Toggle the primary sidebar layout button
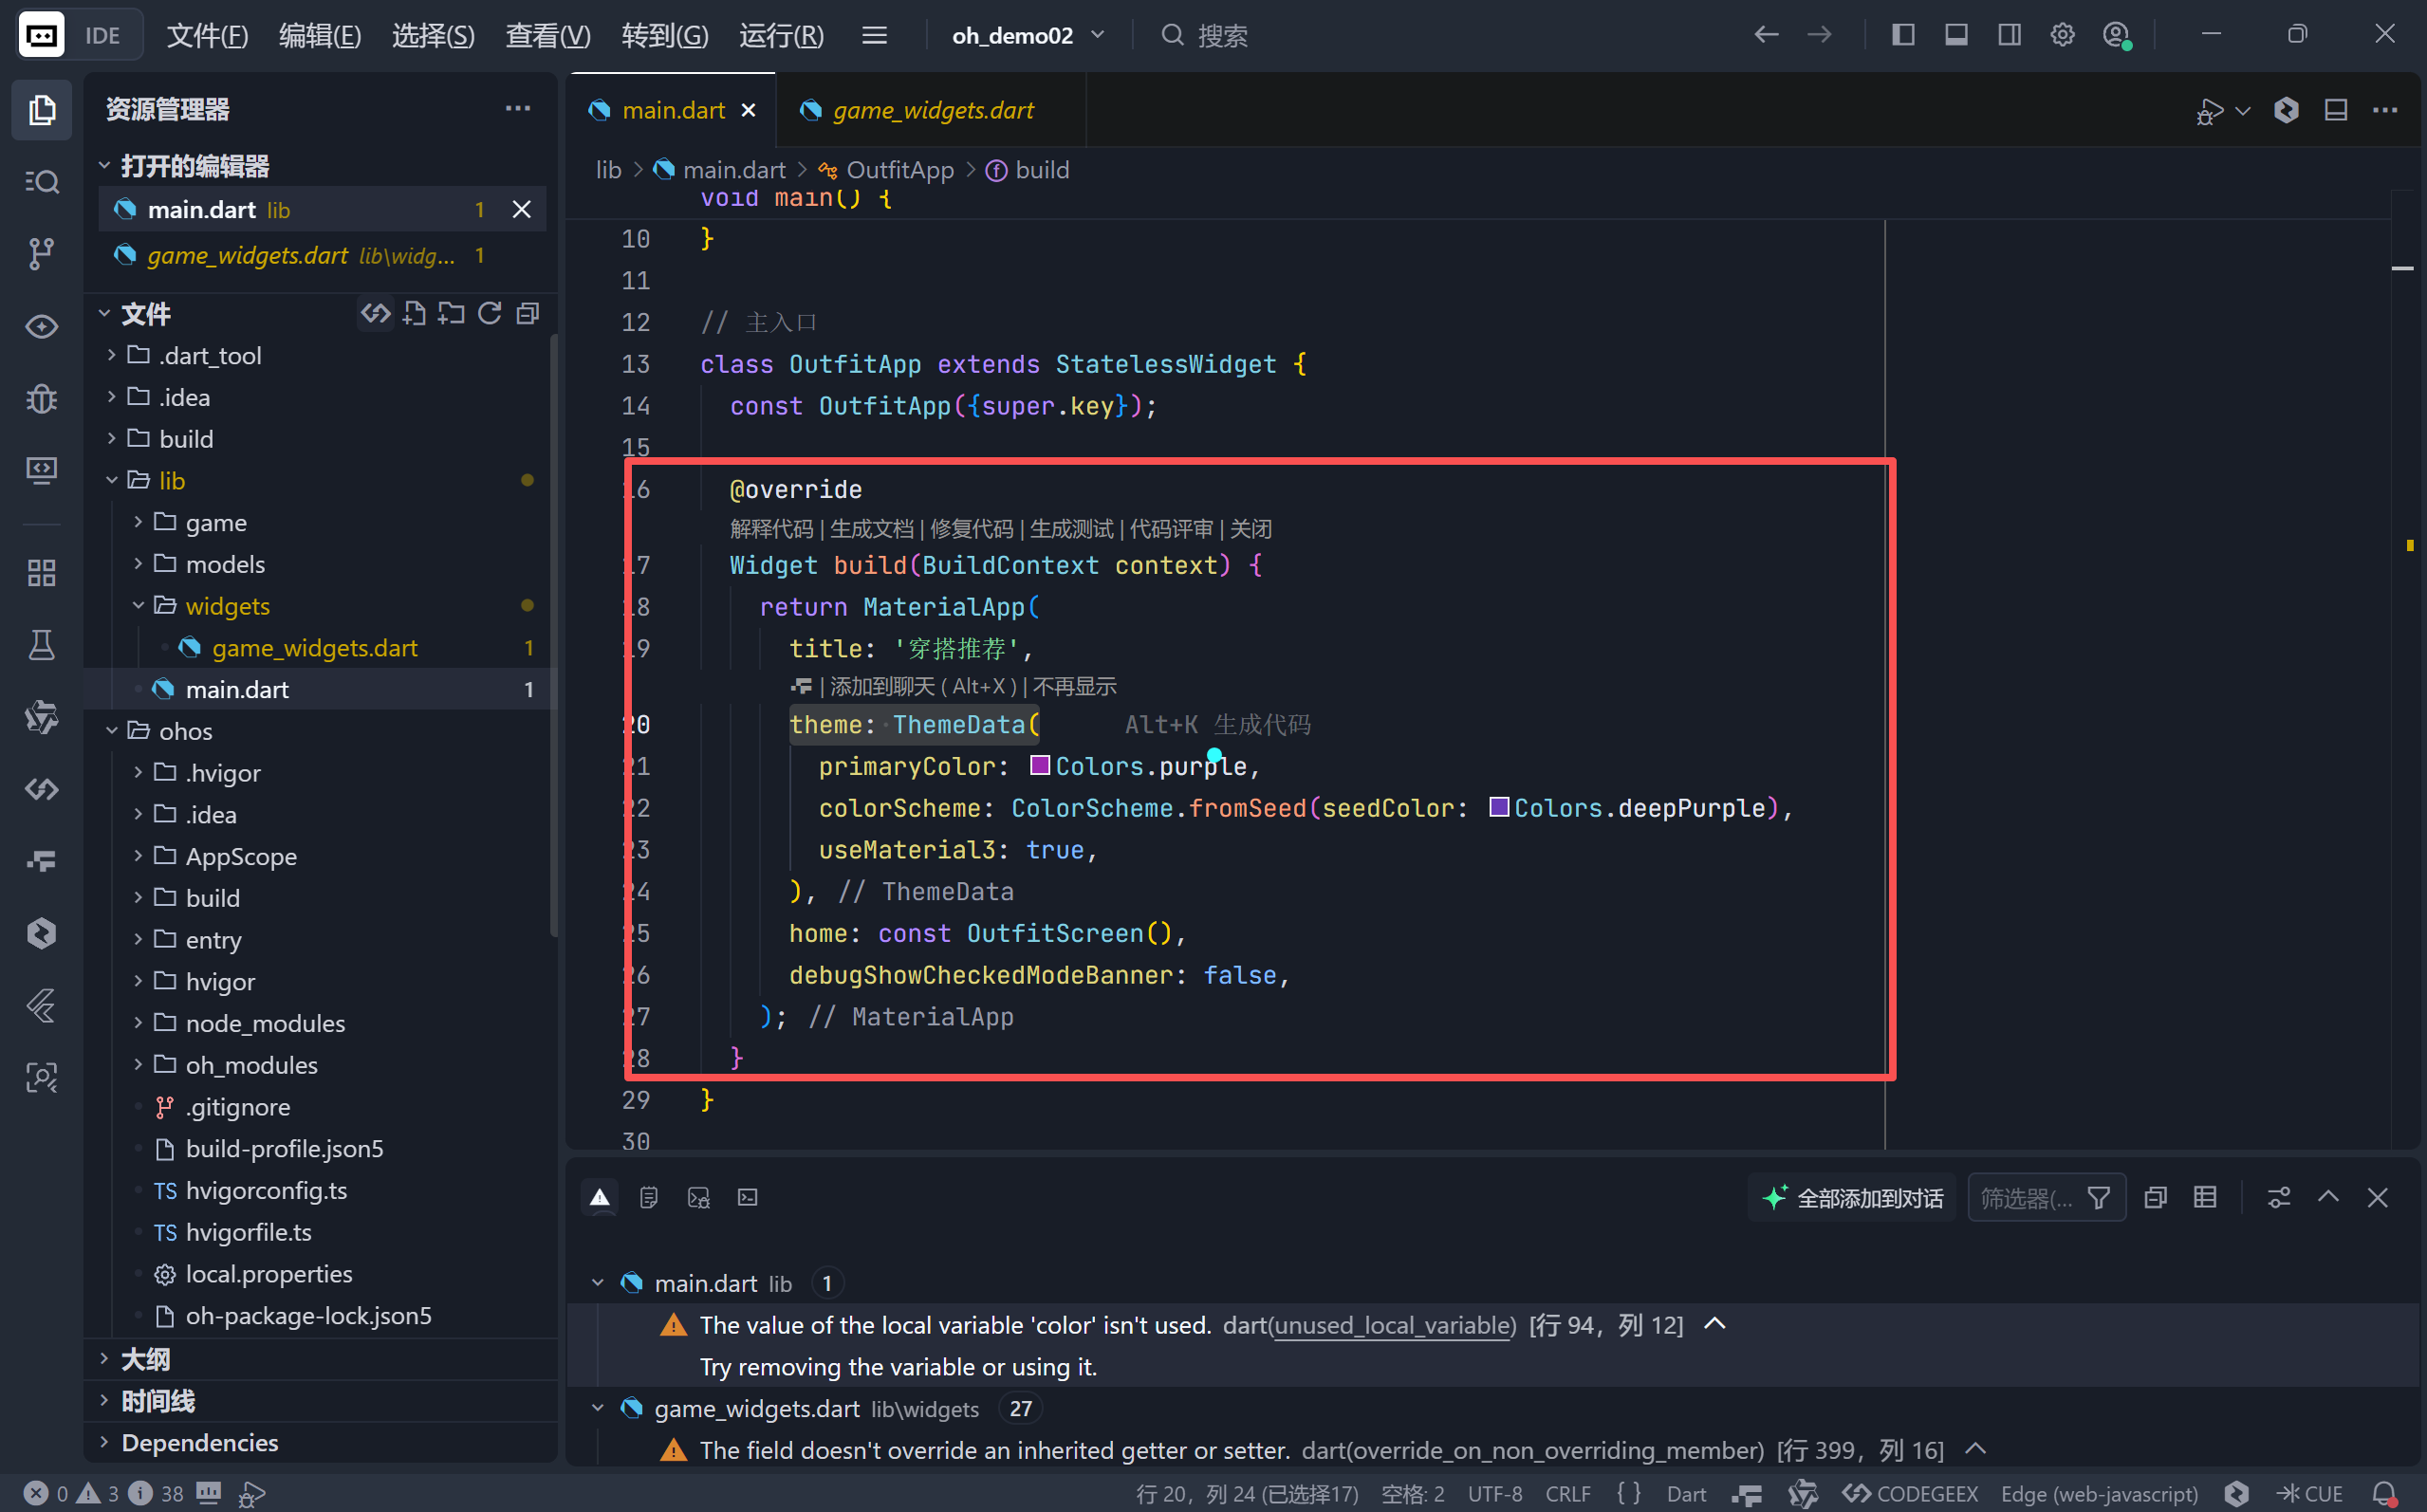The width and height of the screenshot is (2427, 1512). [1903, 35]
